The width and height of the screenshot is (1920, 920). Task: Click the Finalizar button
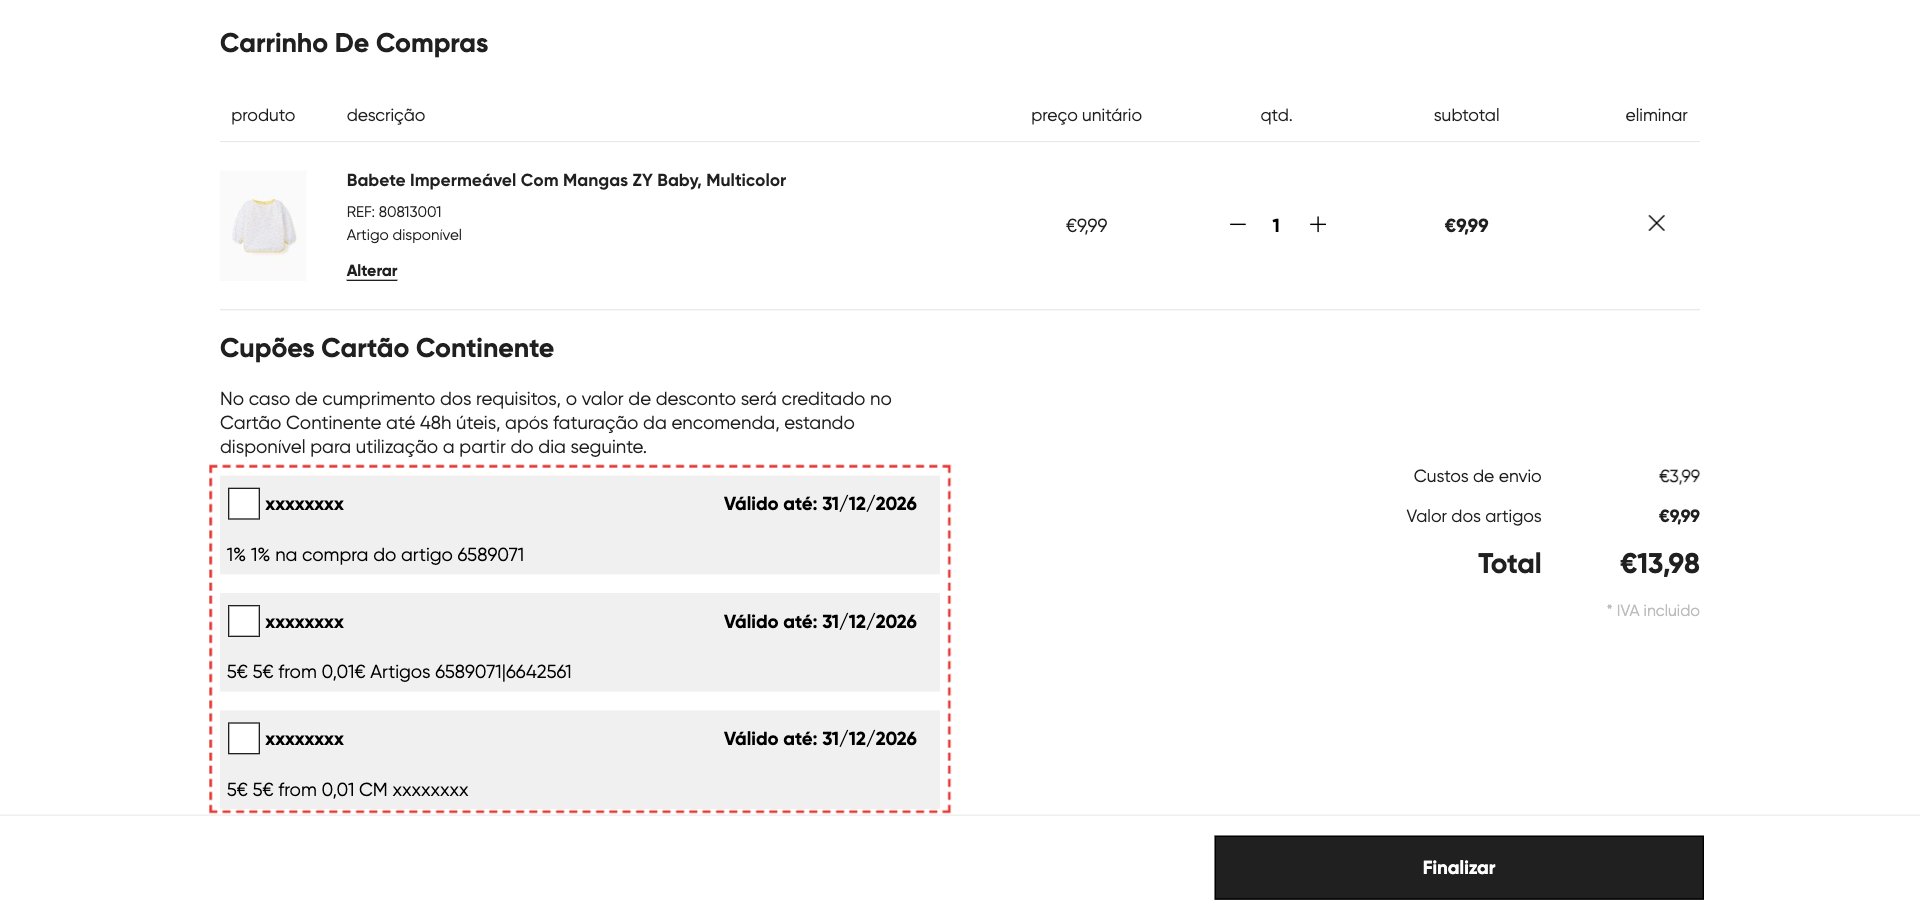pyautogui.click(x=1459, y=868)
